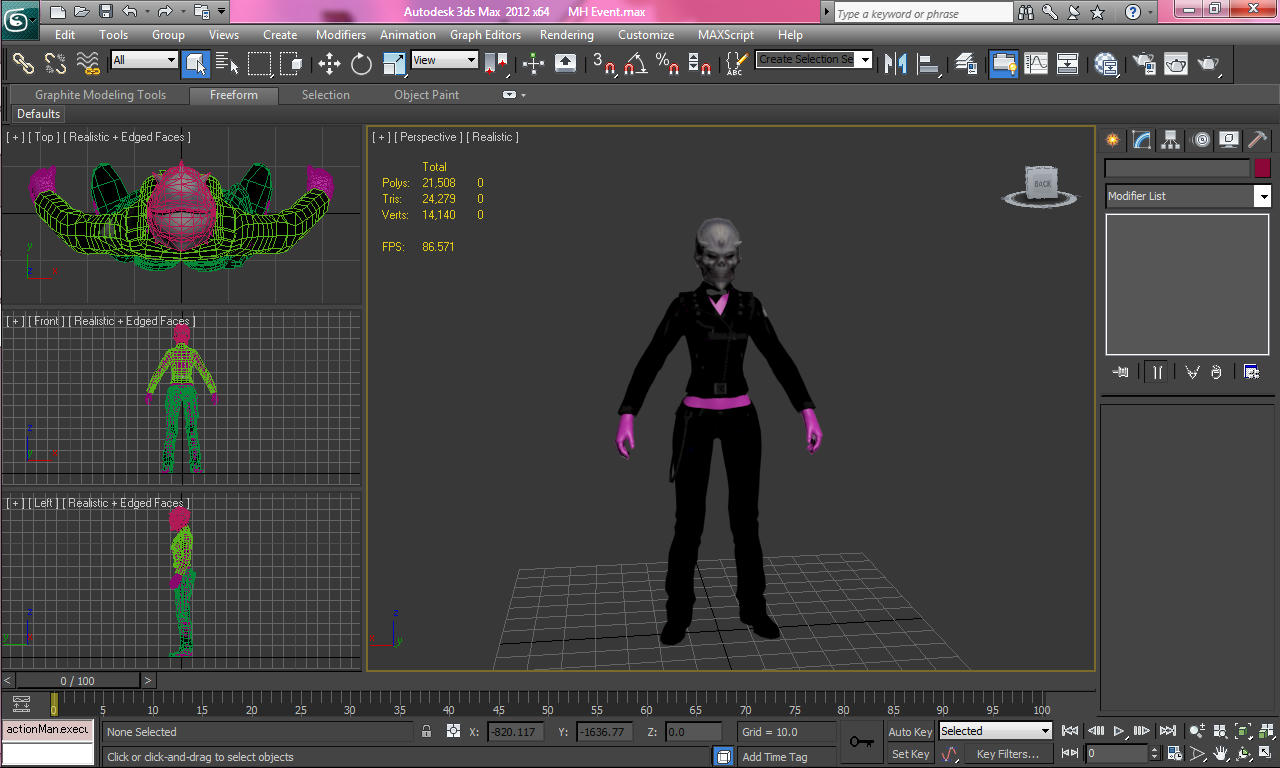Open the Schematic View
This screenshot has height=768, width=1280.
click(1068, 64)
